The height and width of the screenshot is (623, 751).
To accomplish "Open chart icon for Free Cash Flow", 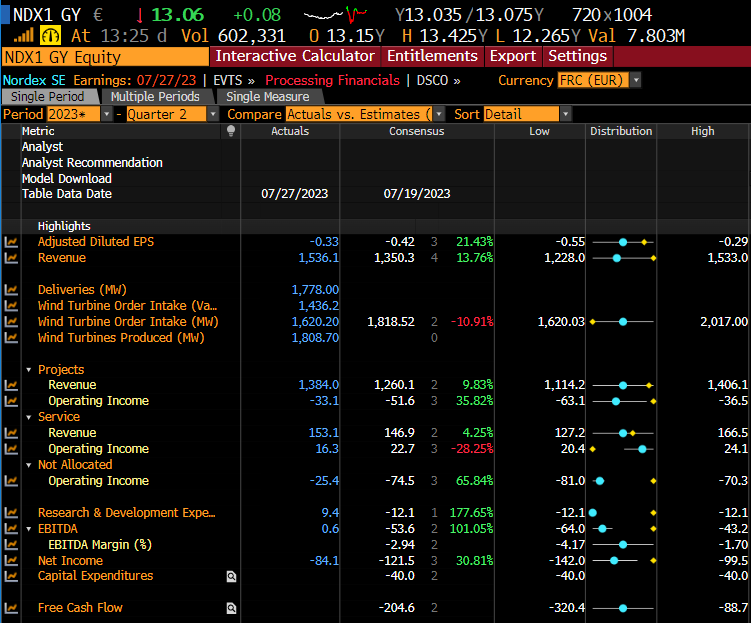I will pos(11,608).
